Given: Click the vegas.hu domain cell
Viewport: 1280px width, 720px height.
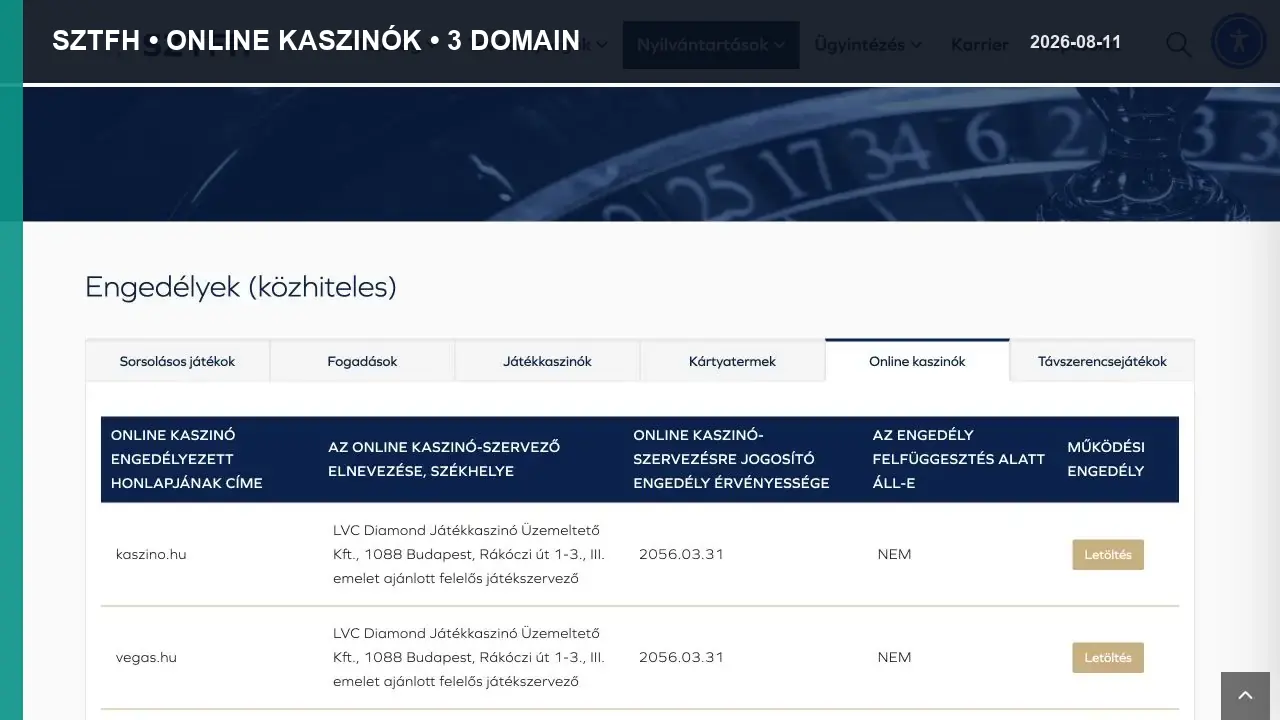Looking at the screenshot, I should tap(146, 657).
